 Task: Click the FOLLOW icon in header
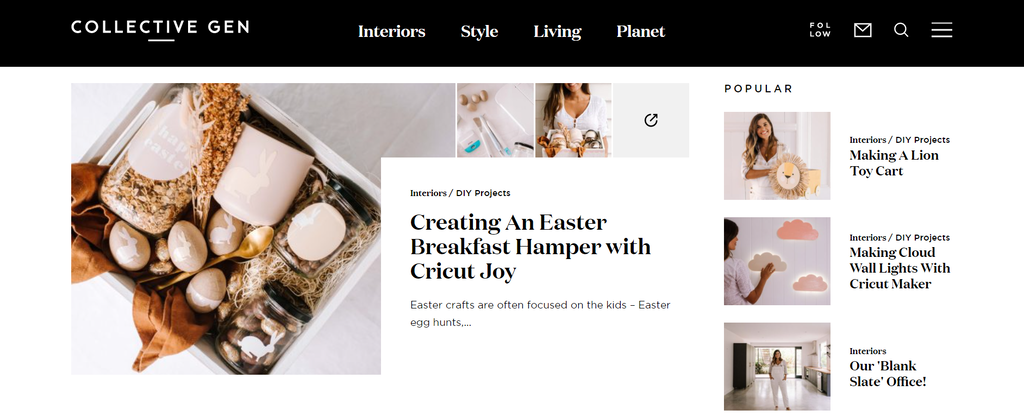pyautogui.click(x=820, y=30)
